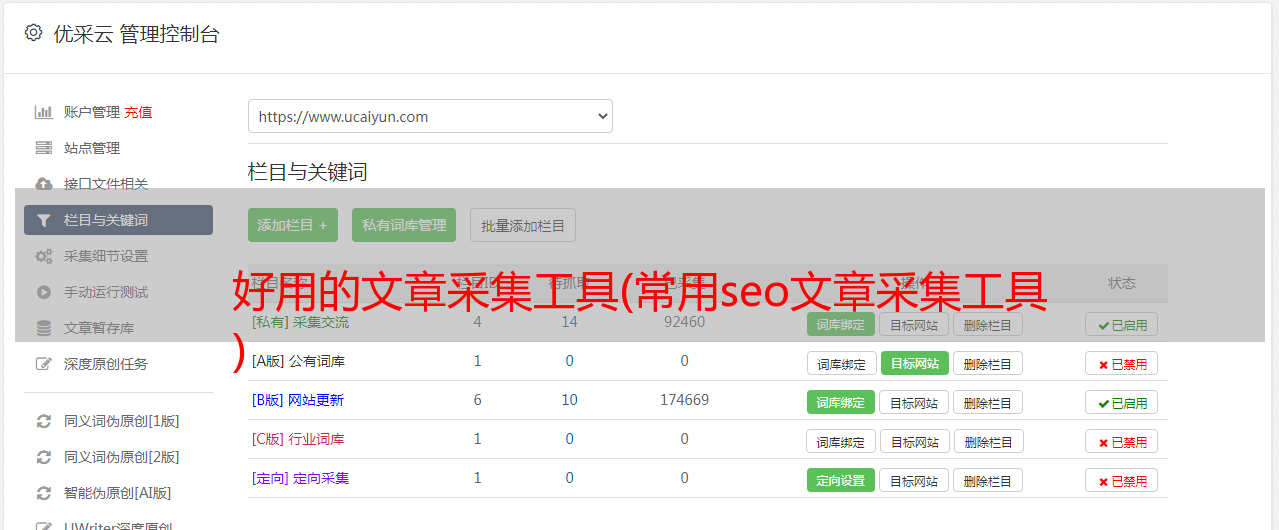
Task: Click 词库绑定 for [私有] 采集交流
Action: [x=841, y=324]
